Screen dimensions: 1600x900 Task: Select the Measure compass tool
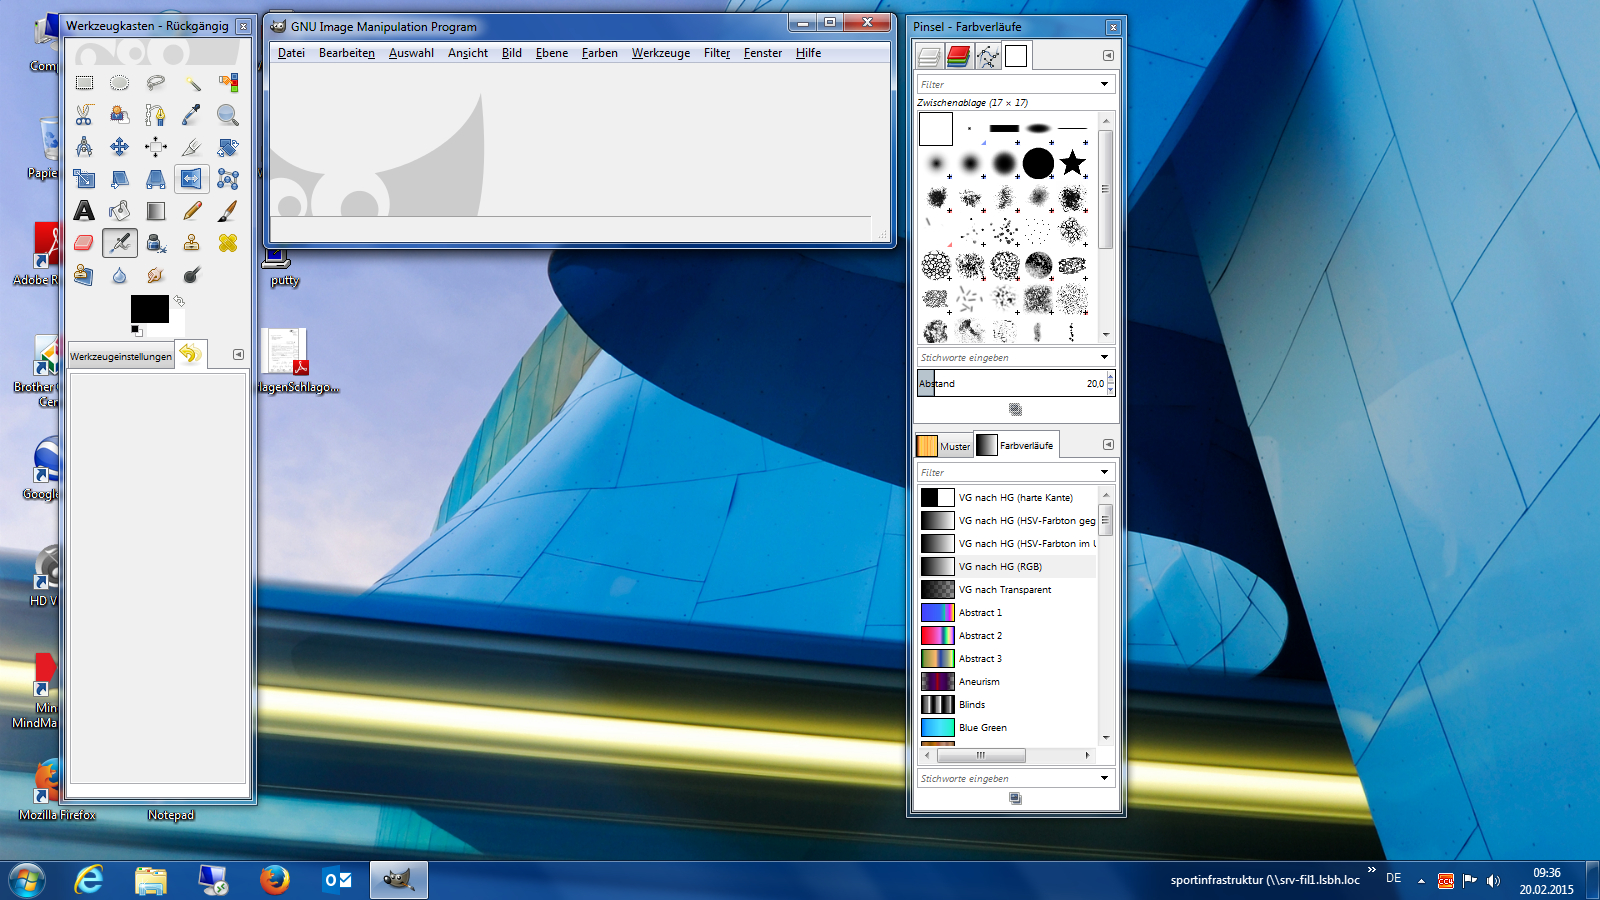84,147
